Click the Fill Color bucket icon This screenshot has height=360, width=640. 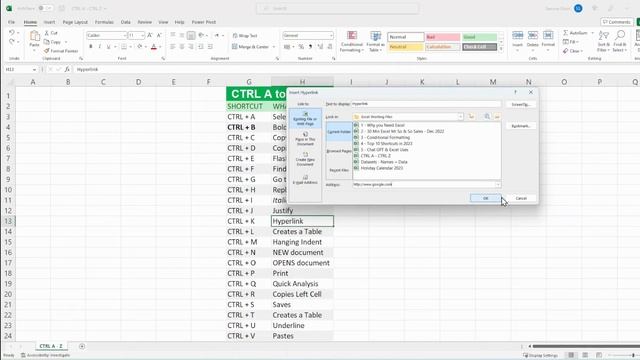[x=140, y=47]
